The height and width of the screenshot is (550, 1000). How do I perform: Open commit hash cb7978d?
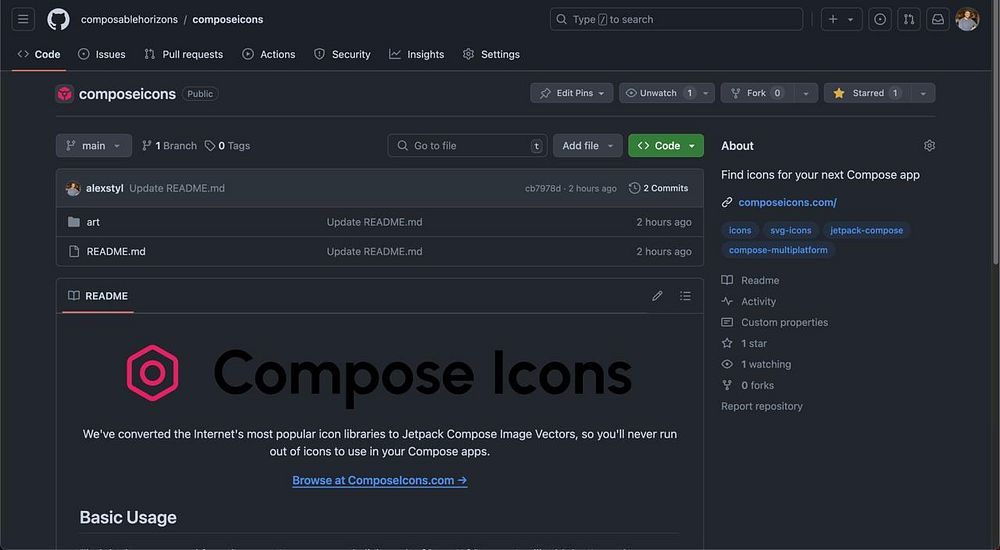pos(543,188)
